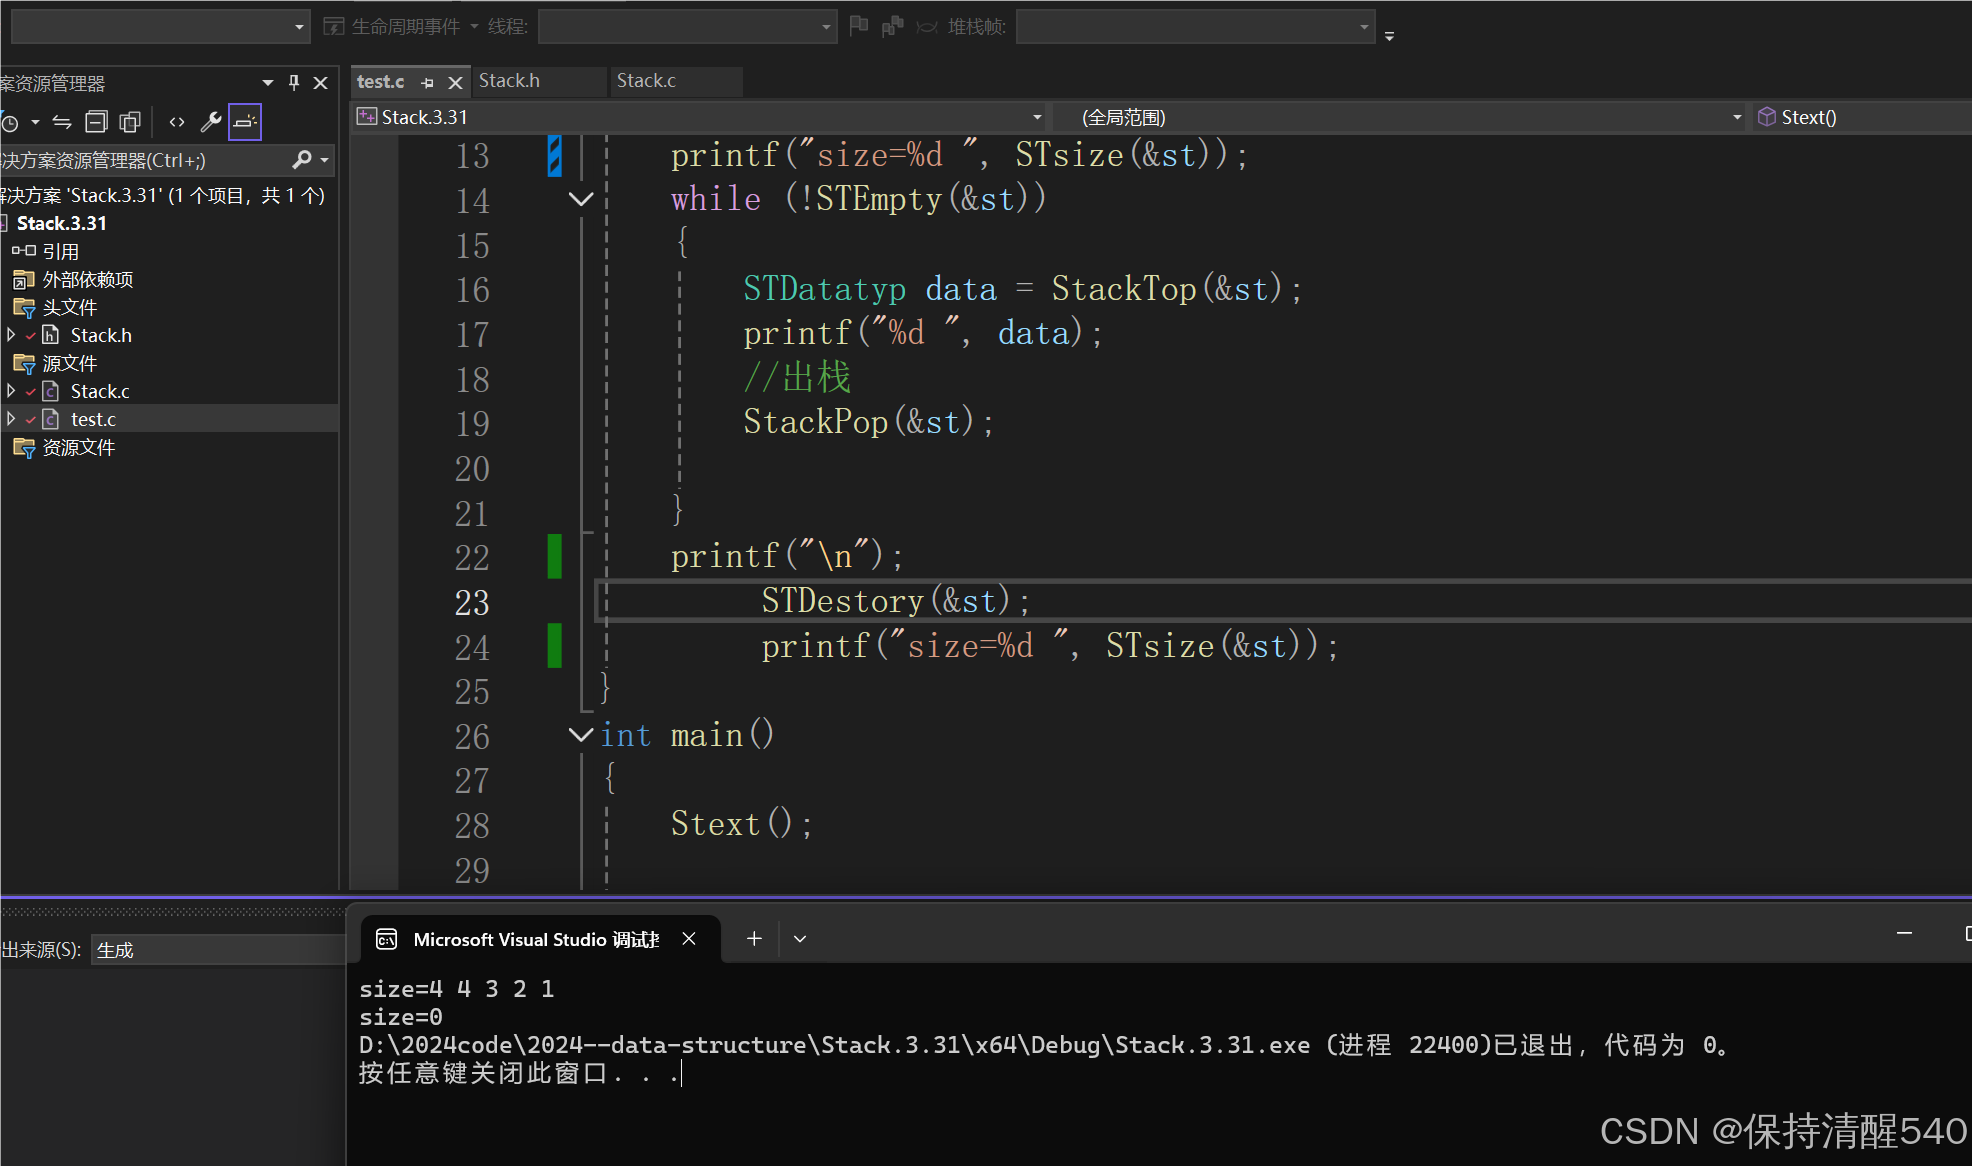Expand the Stack.c tree node

point(11,391)
